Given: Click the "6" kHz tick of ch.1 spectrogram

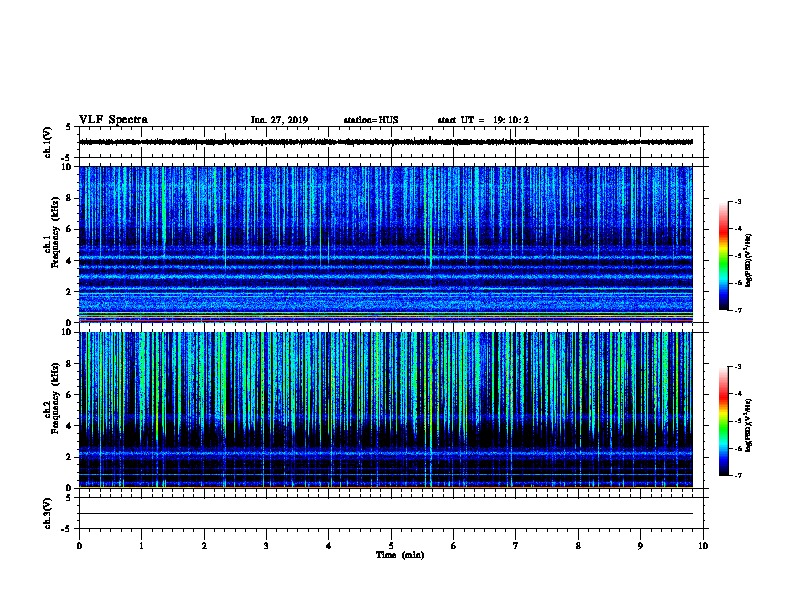Looking at the screenshot, I should pos(69,229).
